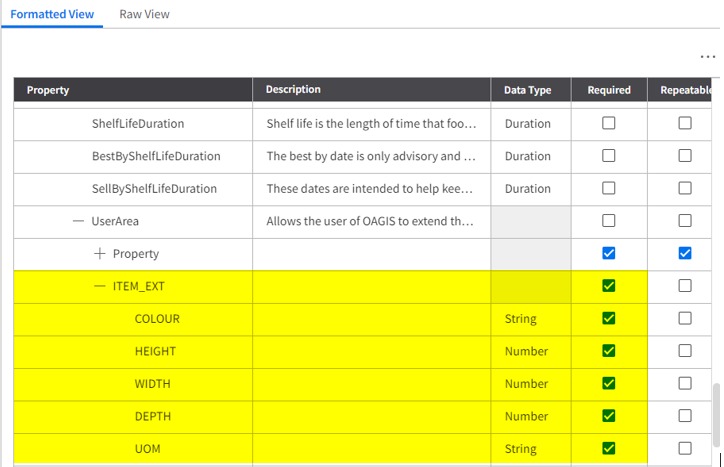Open the three-dot more options menu
The image size is (724, 467).
point(707,57)
